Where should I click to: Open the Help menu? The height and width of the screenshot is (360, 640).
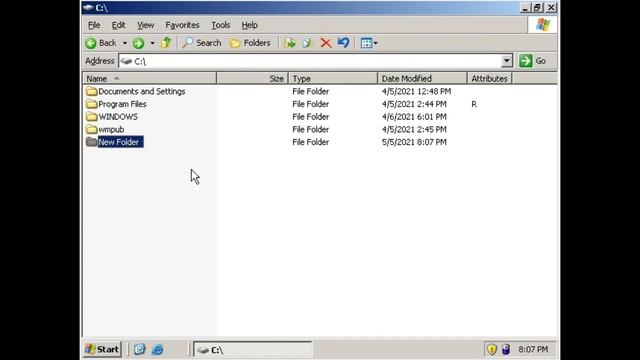(x=249, y=25)
